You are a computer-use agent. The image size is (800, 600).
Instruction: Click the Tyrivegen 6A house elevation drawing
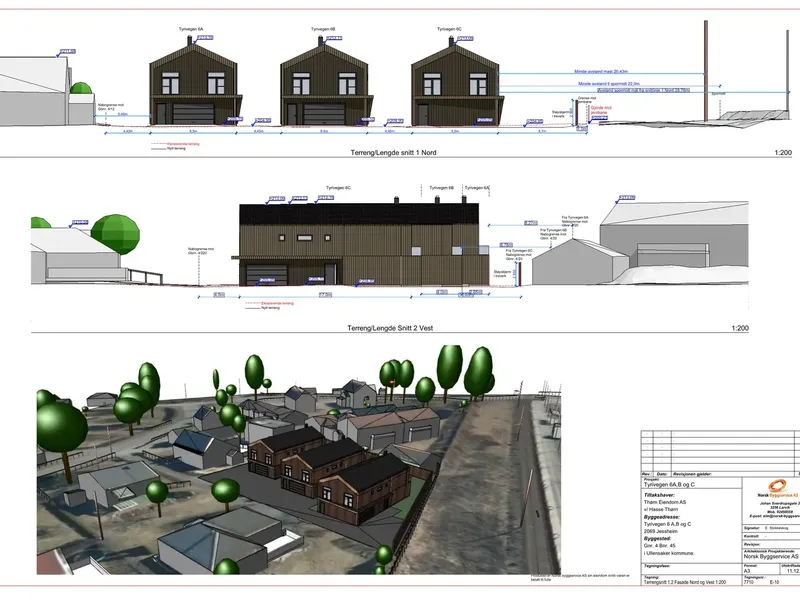[x=195, y=82]
